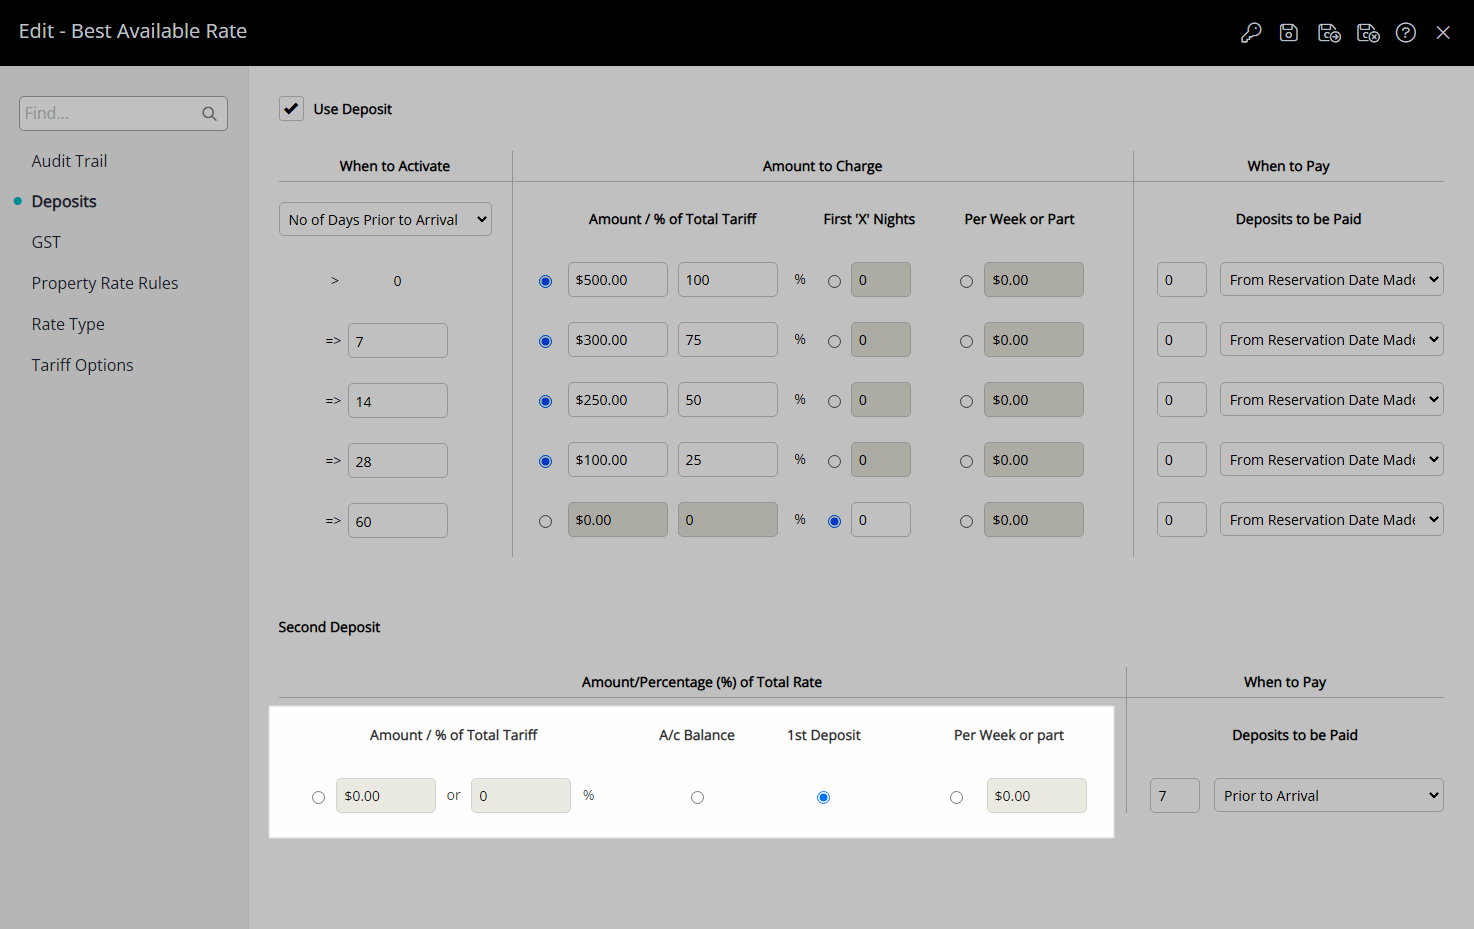Switch to the Rate Type section
1474x929 pixels.
click(68, 324)
